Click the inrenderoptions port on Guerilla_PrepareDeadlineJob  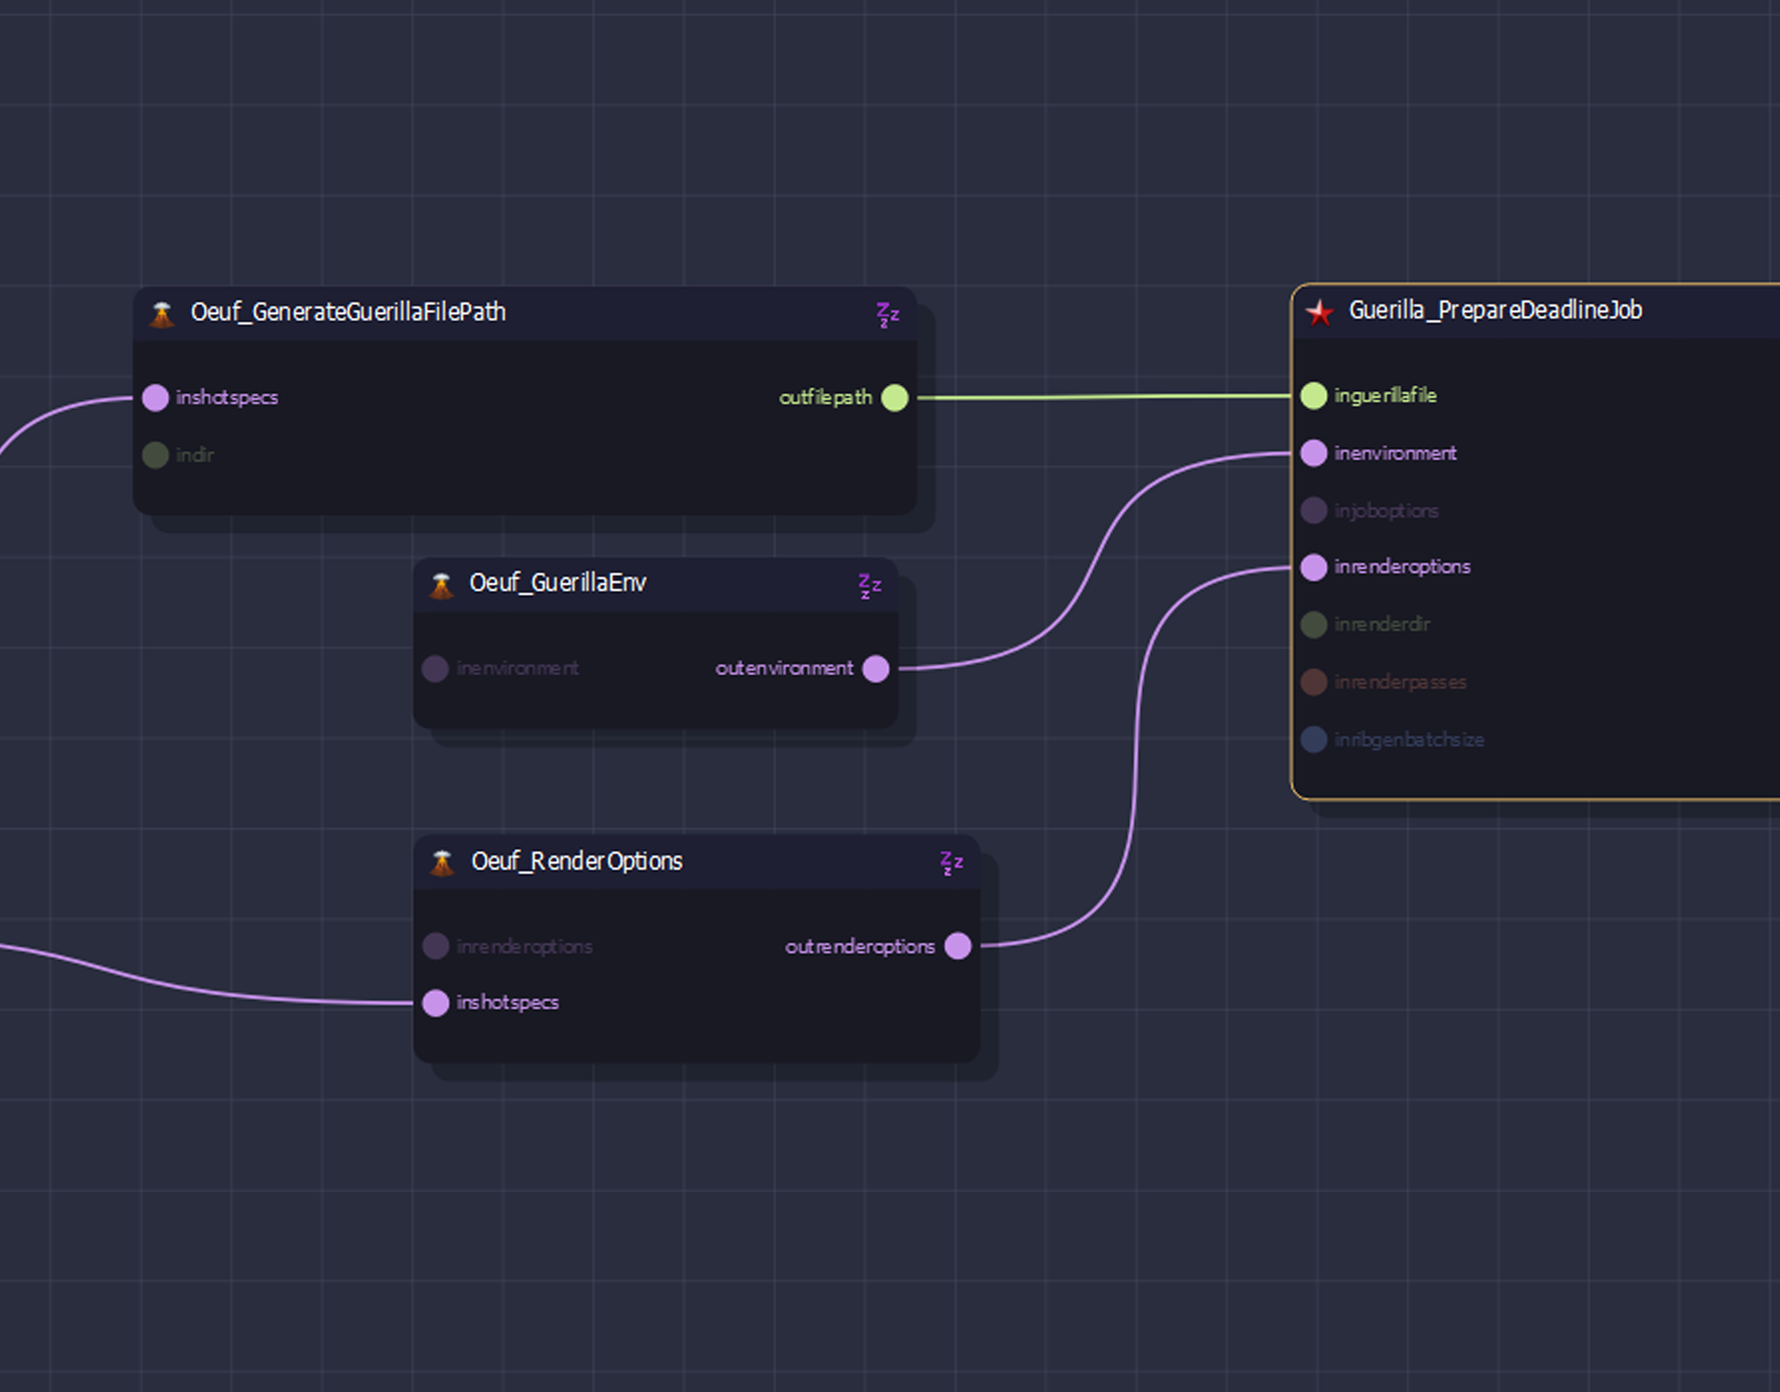[1314, 568]
